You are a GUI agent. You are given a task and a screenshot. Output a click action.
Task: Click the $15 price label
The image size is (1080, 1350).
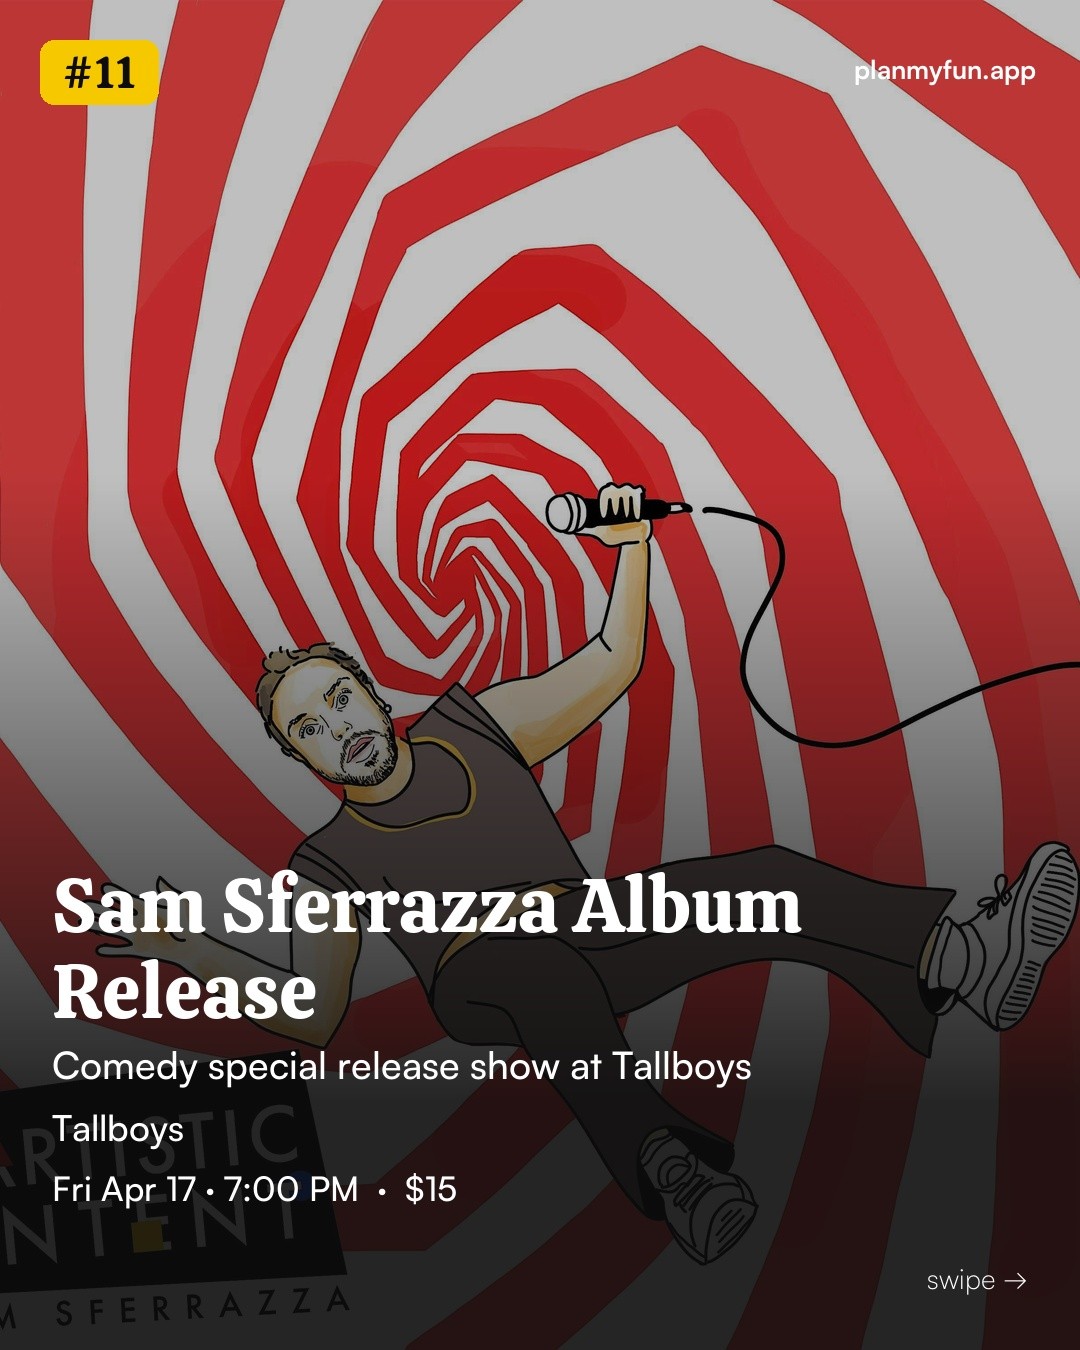click(x=431, y=1190)
